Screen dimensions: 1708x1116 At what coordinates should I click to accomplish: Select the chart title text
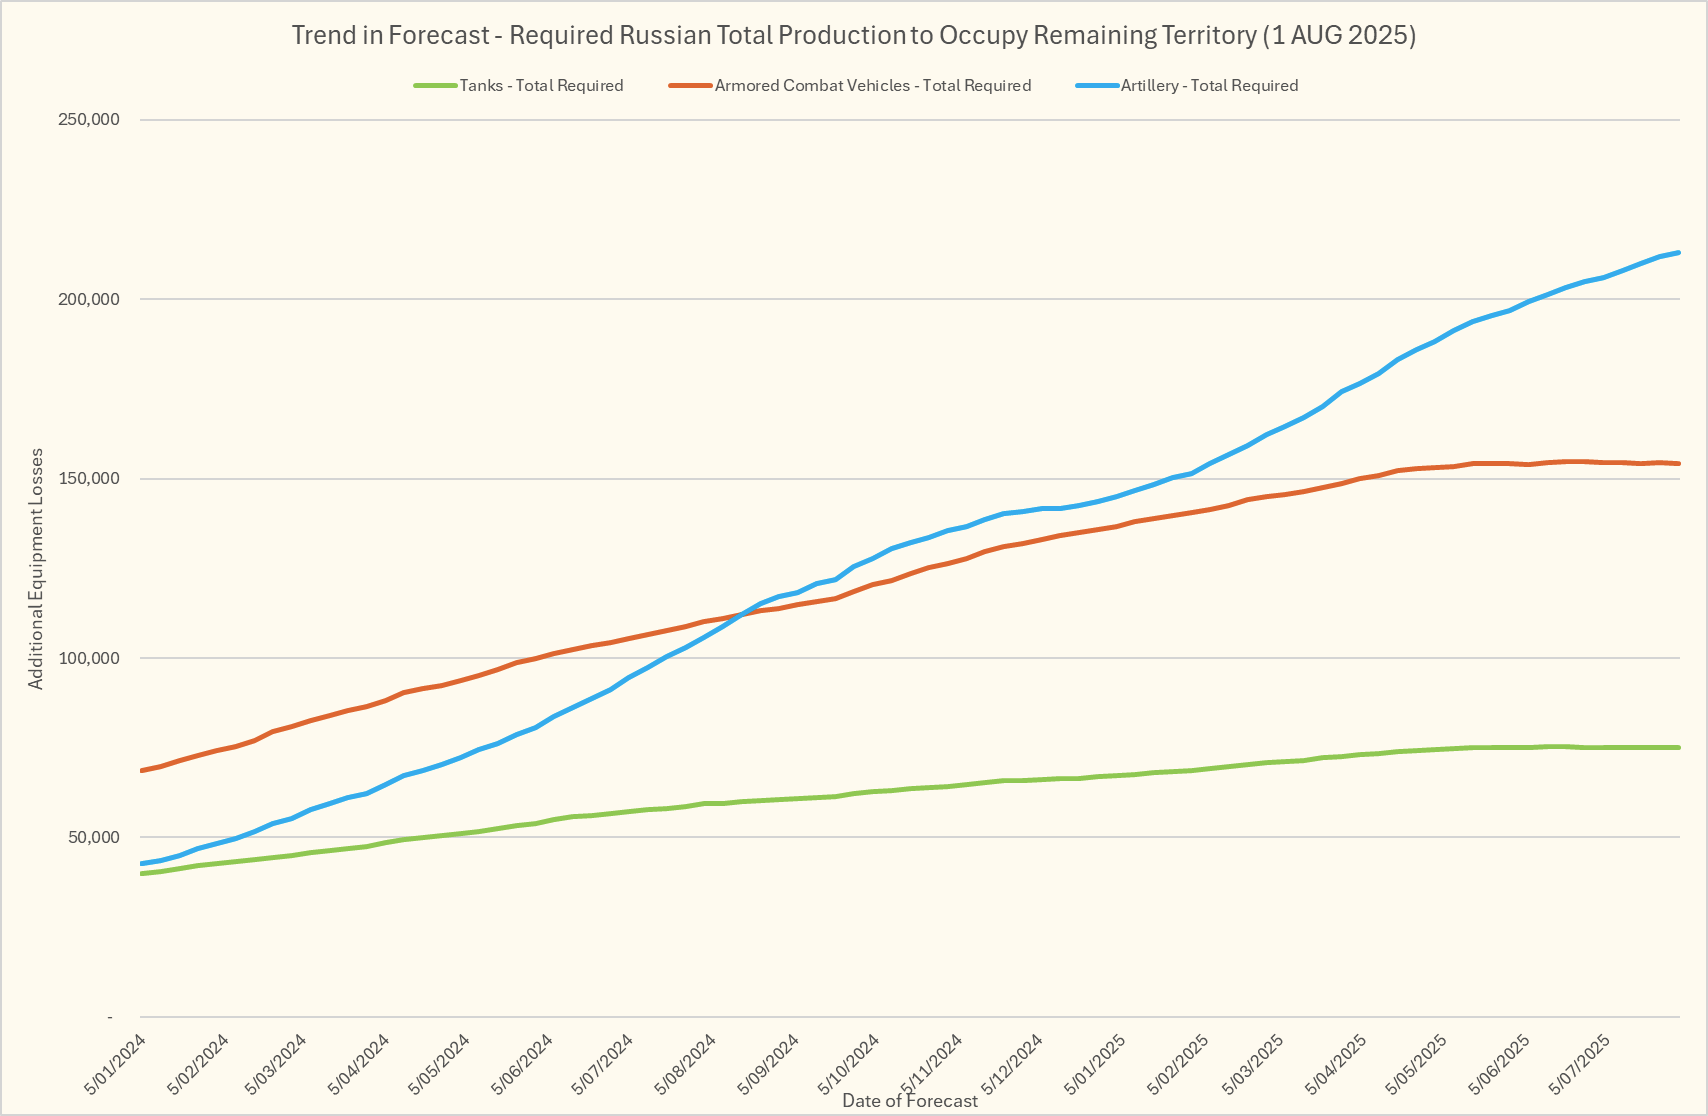[853, 36]
